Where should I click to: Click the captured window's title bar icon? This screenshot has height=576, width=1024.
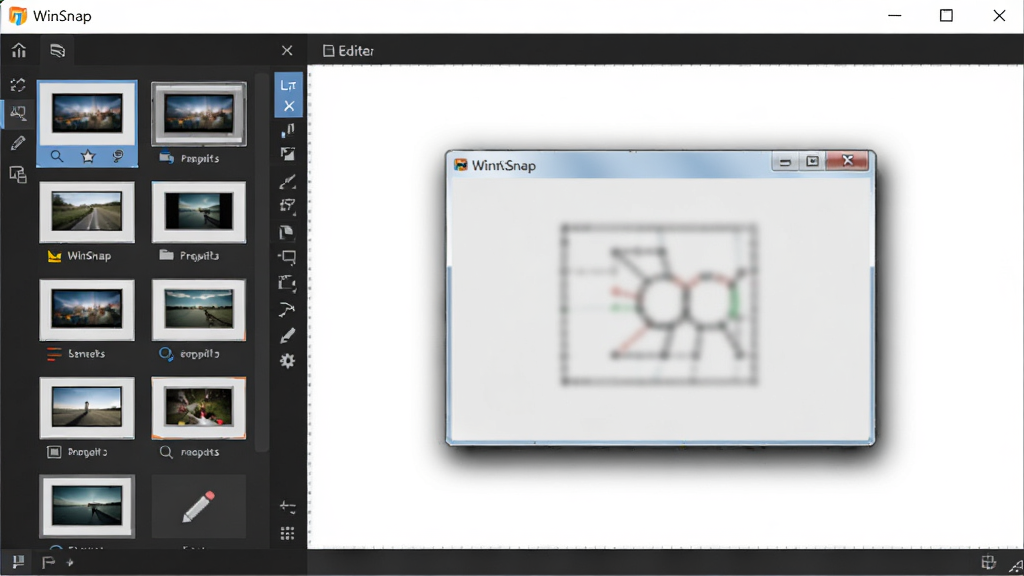pyautogui.click(x=461, y=165)
